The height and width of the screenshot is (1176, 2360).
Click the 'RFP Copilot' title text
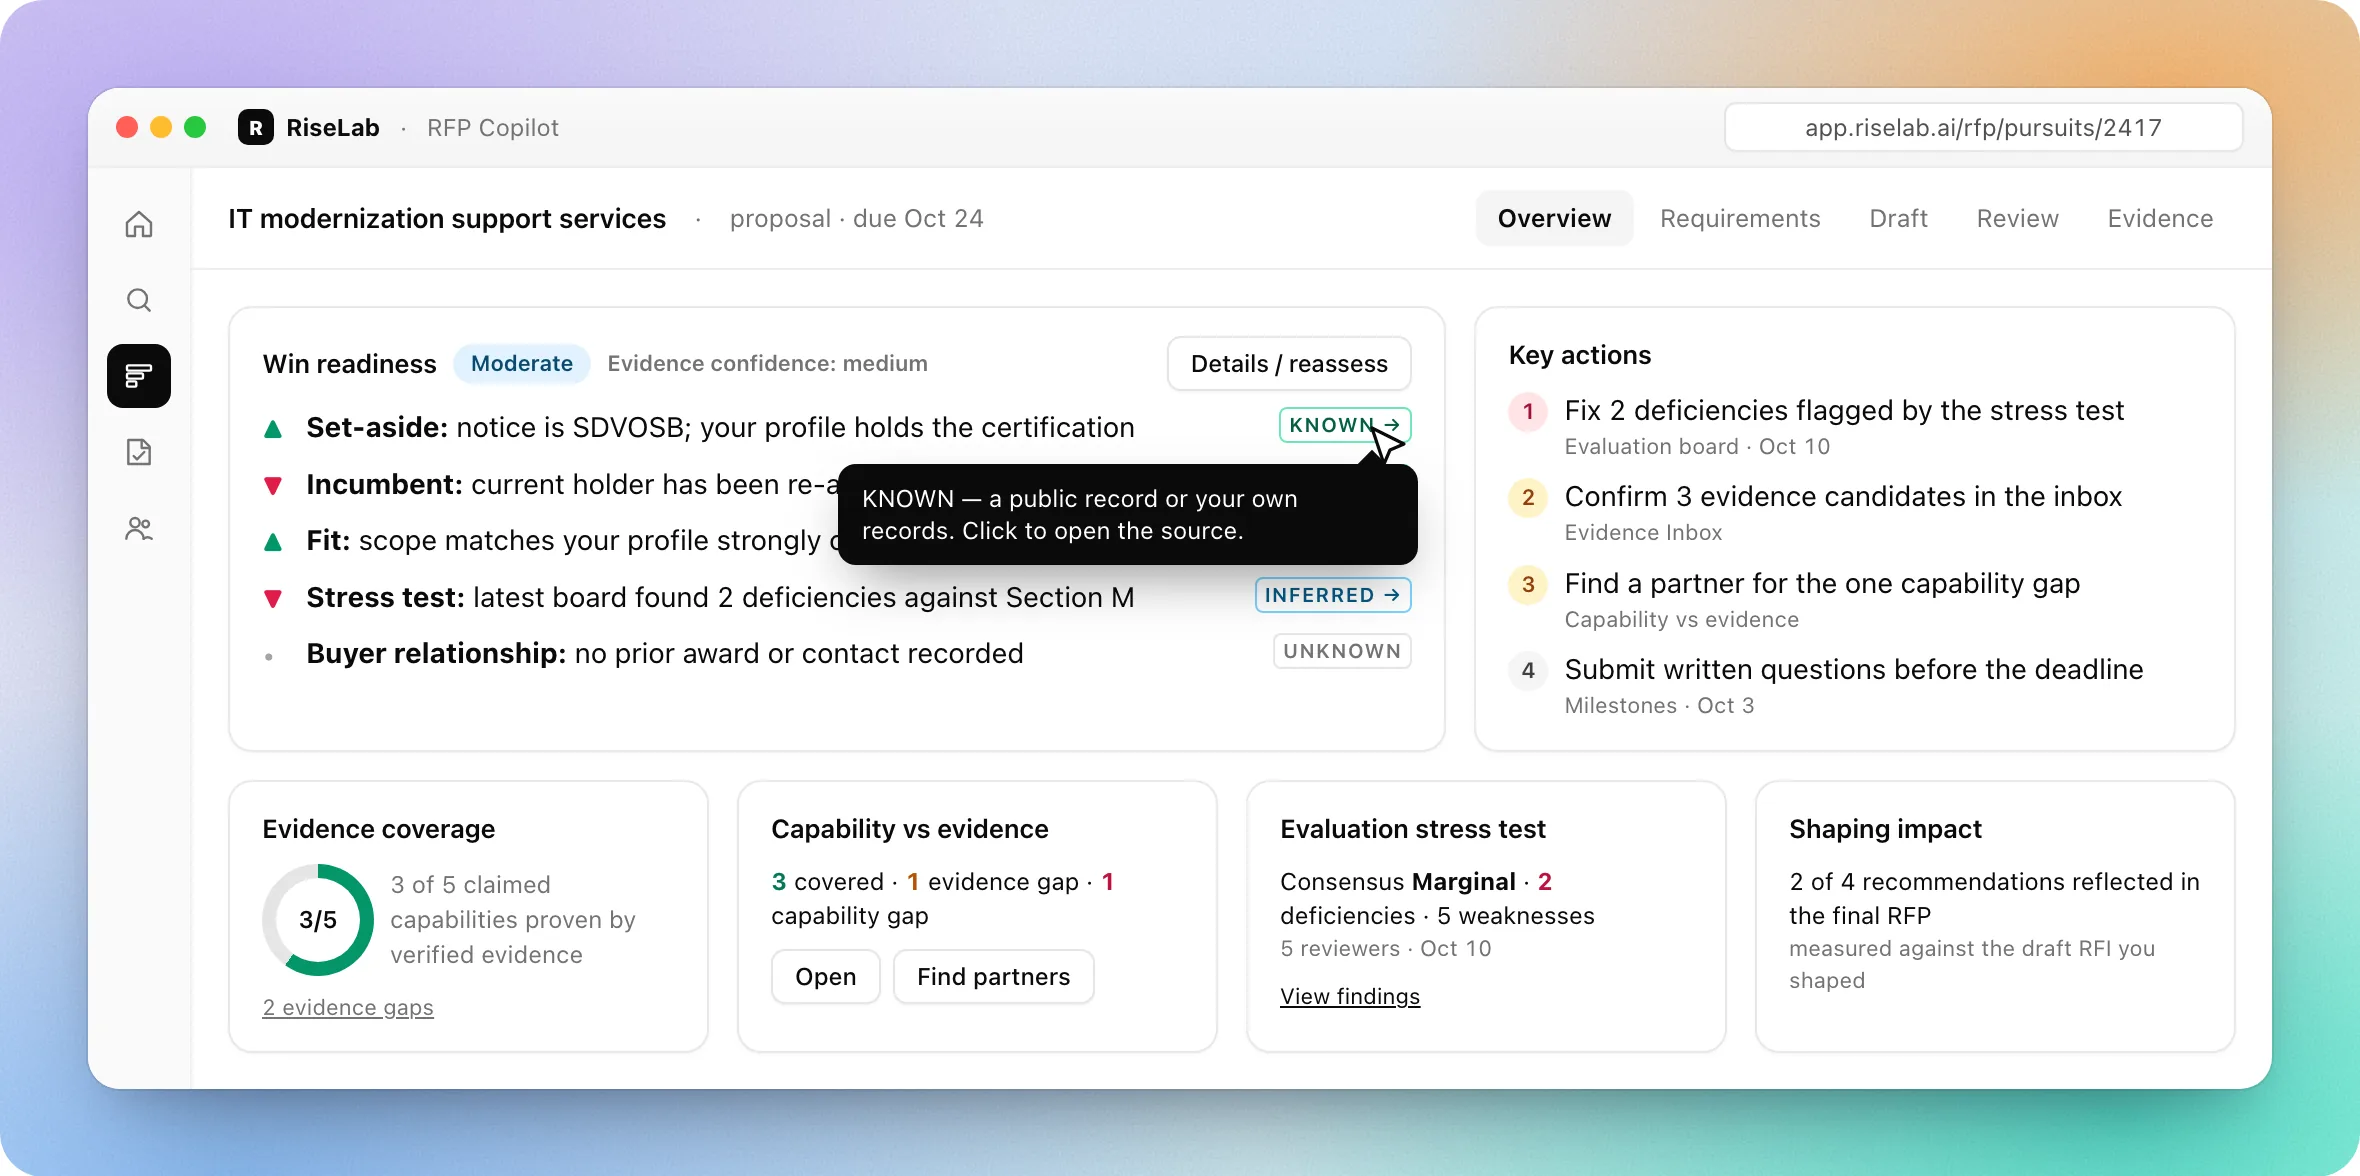[492, 127]
